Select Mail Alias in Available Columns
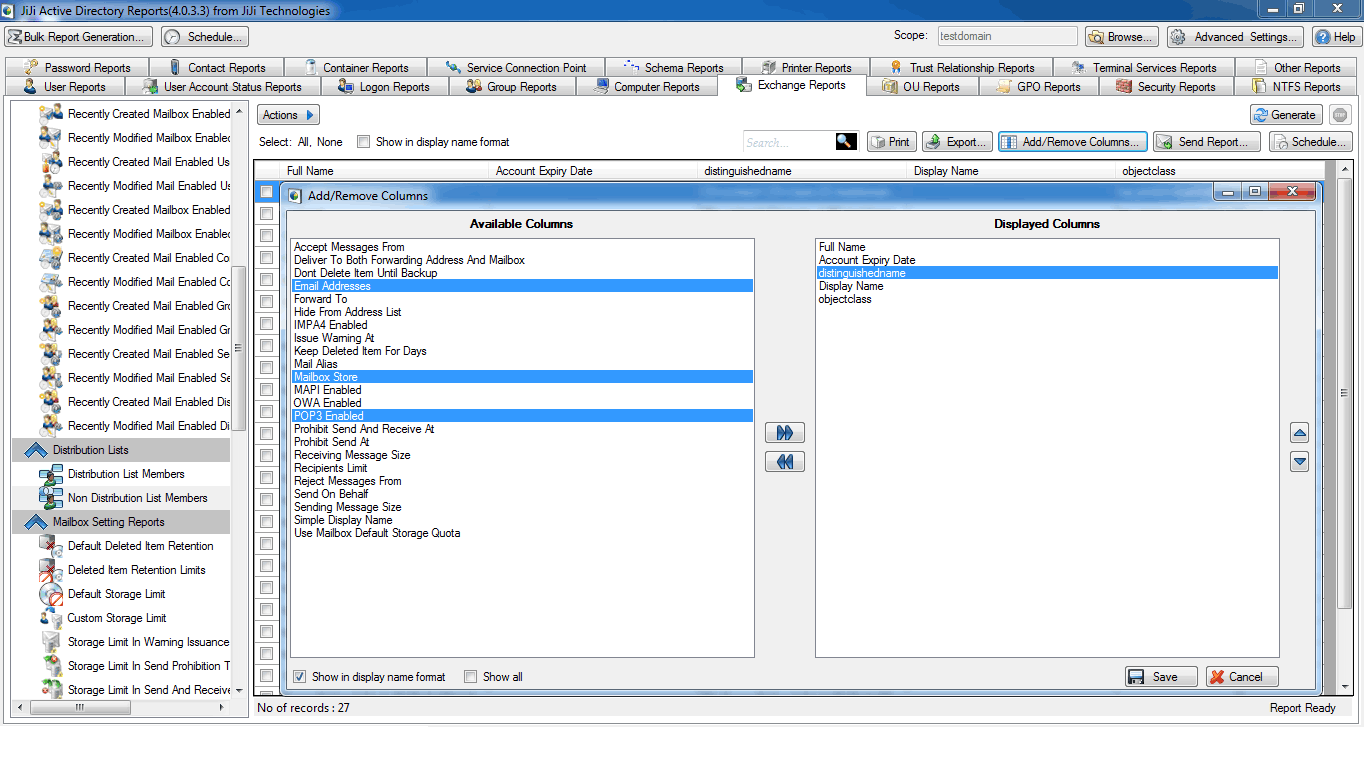The width and height of the screenshot is (1364, 768). pyautogui.click(x=522, y=364)
